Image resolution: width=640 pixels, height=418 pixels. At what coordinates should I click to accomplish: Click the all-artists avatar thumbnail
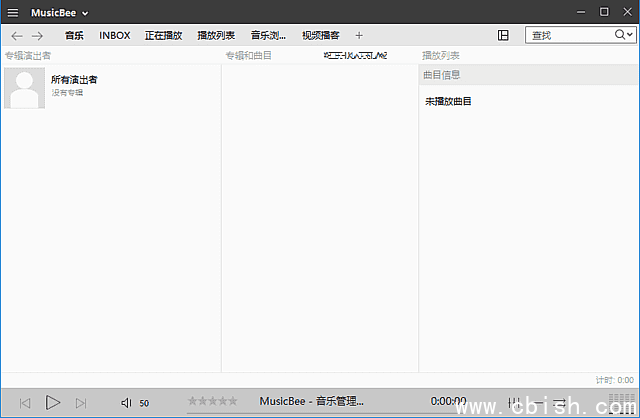(x=24, y=88)
